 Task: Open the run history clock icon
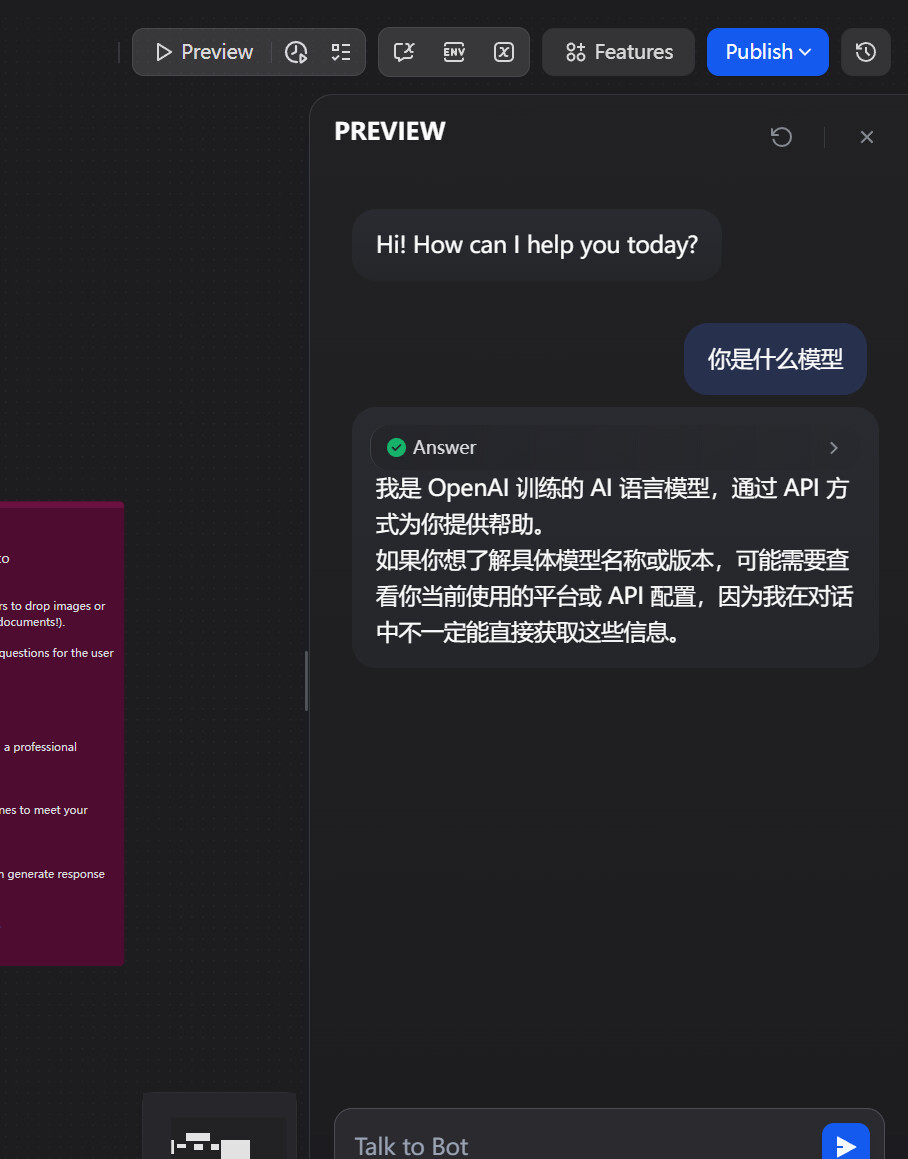[297, 52]
